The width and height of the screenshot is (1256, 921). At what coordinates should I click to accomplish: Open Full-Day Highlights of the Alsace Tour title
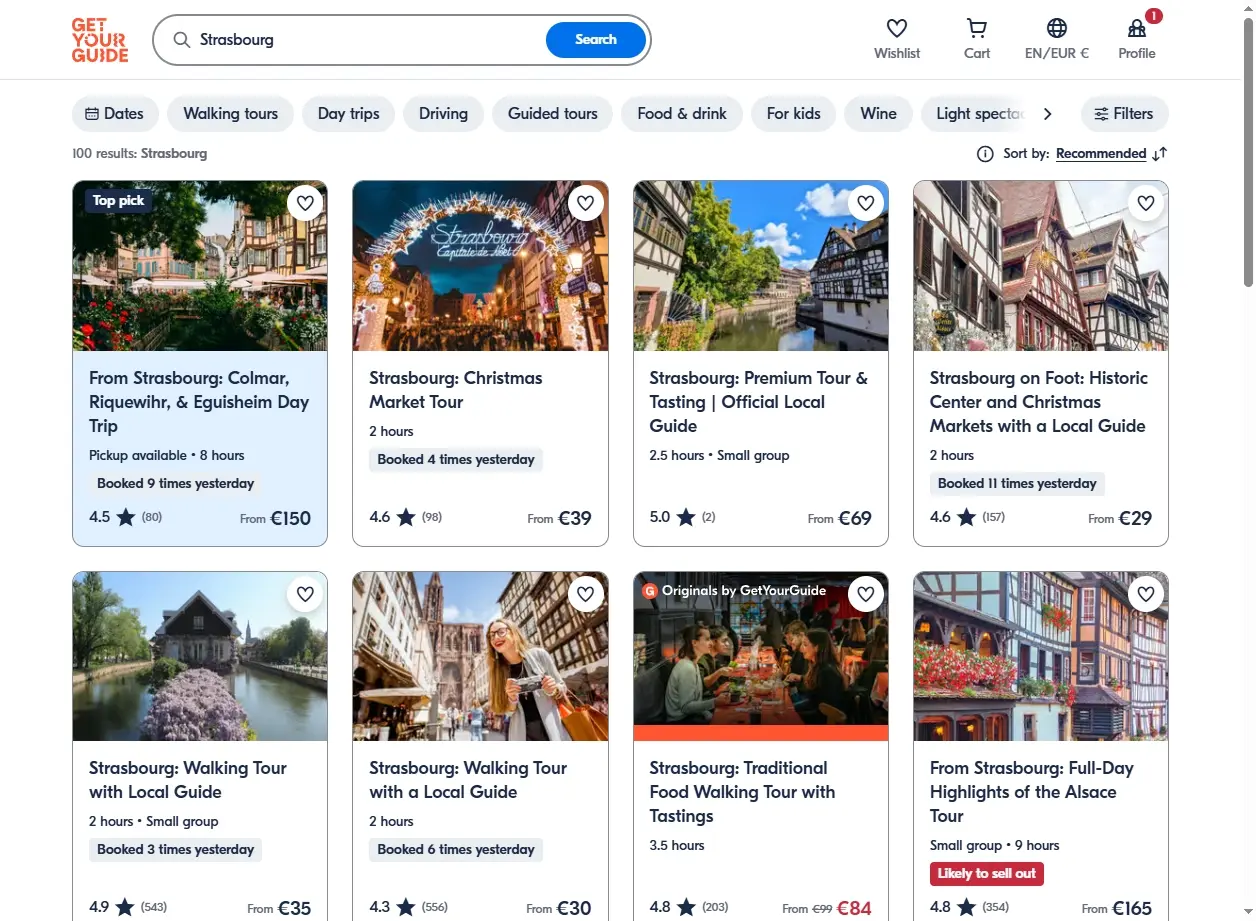[1032, 792]
